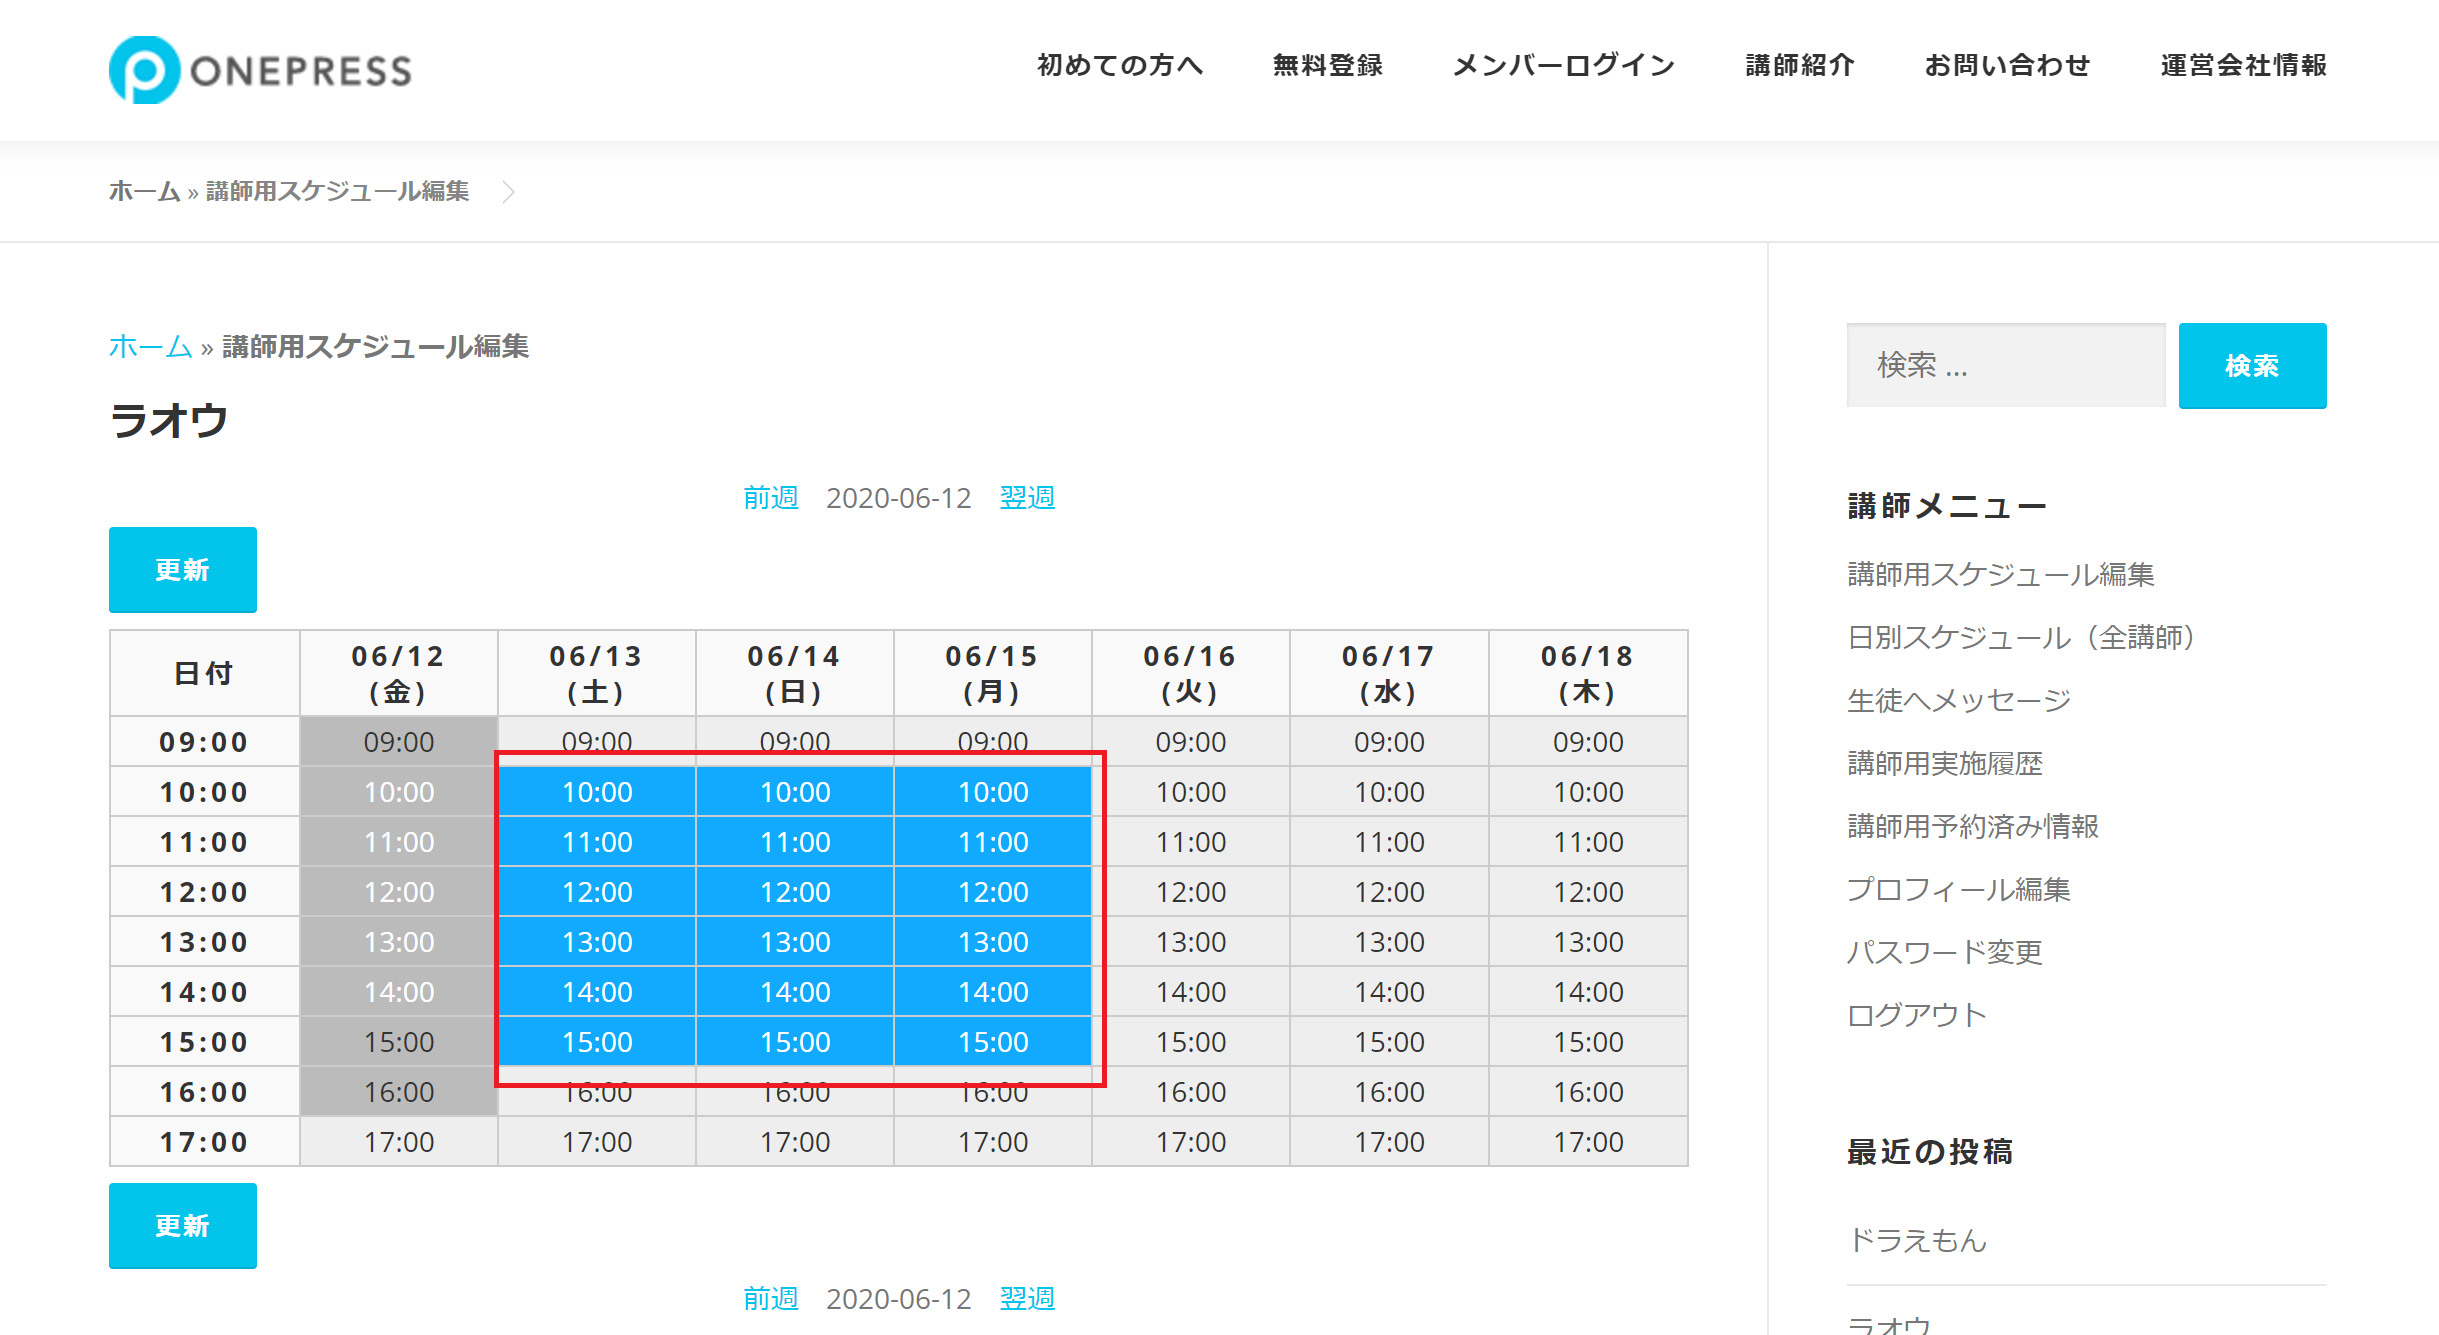Click the 最近の投稿 sidebar heading

(x=1930, y=1151)
